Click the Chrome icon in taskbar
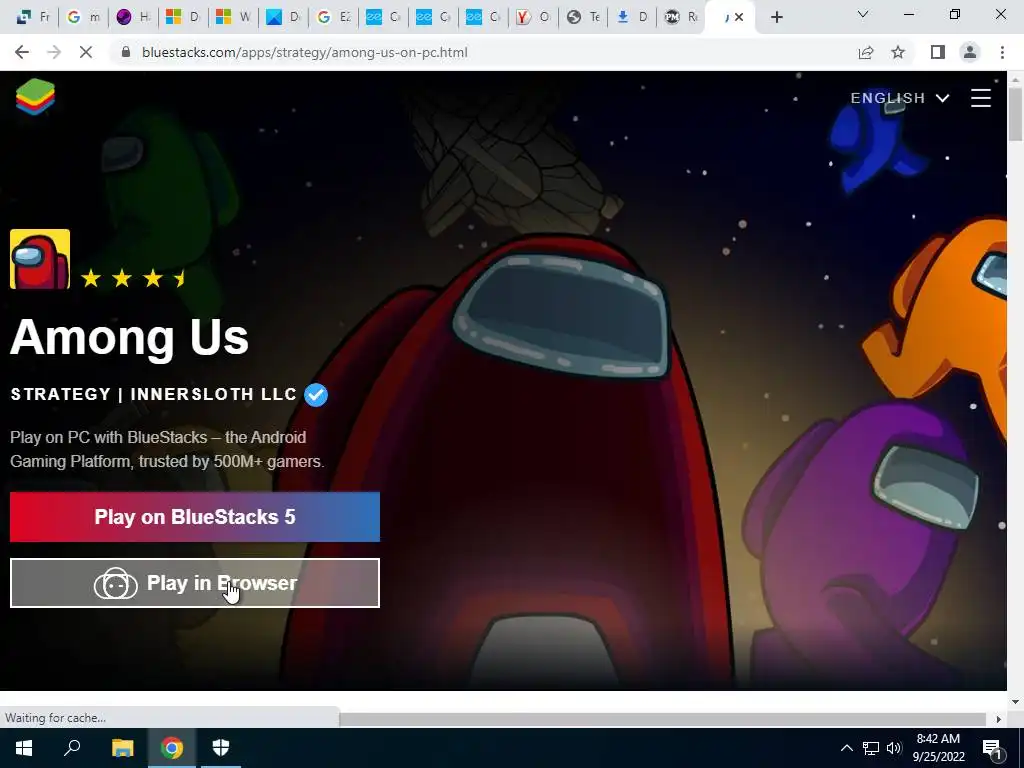This screenshot has width=1024, height=768. [172, 748]
